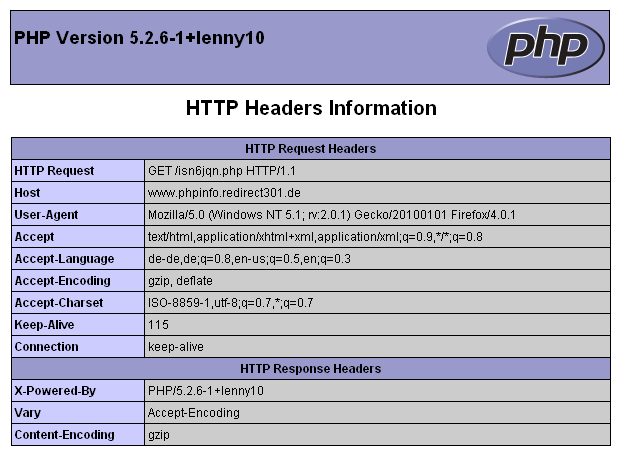620x456 pixels.
Task: Select the Mozilla/5.0 Firefox/4.0.1 user agent value
Action: point(332,215)
